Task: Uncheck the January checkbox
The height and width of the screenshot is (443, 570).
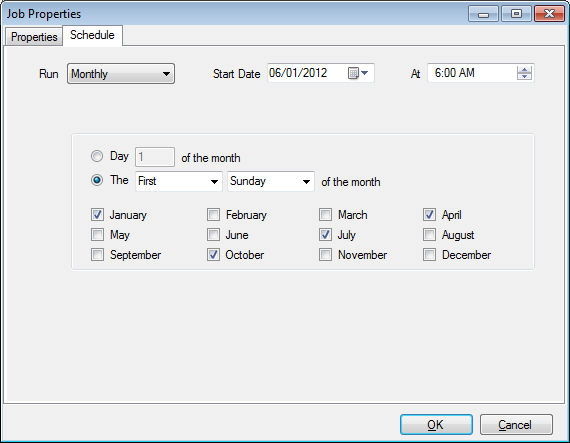Action: [97, 215]
